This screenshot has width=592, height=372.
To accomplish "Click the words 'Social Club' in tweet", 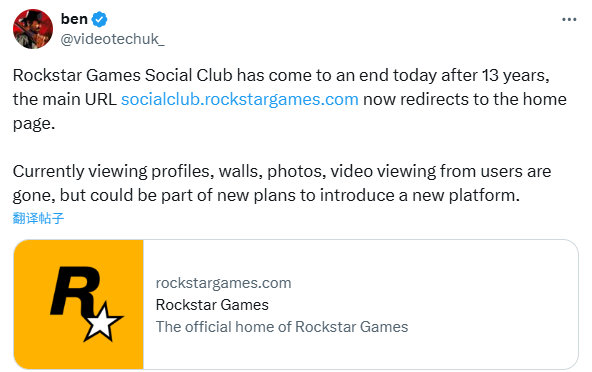I will [189, 75].
